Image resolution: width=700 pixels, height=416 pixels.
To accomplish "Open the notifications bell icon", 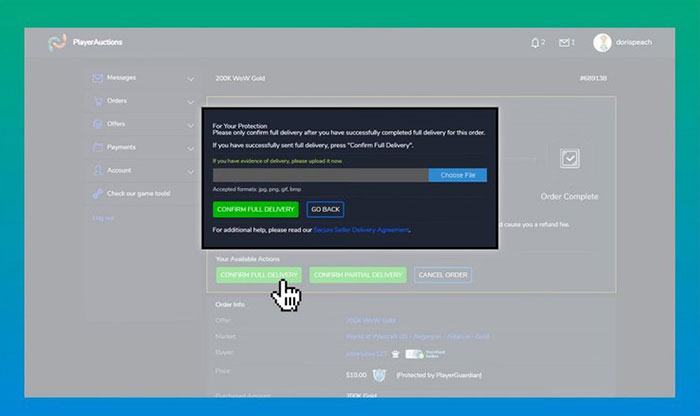I will coord(535,43).
